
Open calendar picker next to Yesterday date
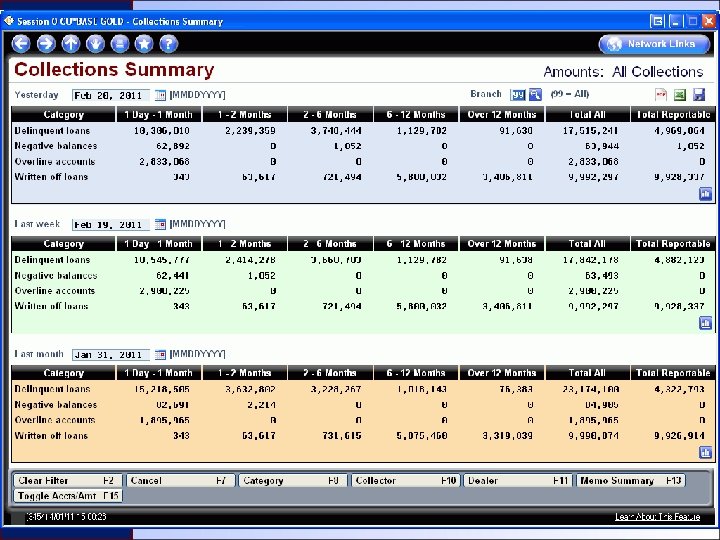(x=160, y=95)
